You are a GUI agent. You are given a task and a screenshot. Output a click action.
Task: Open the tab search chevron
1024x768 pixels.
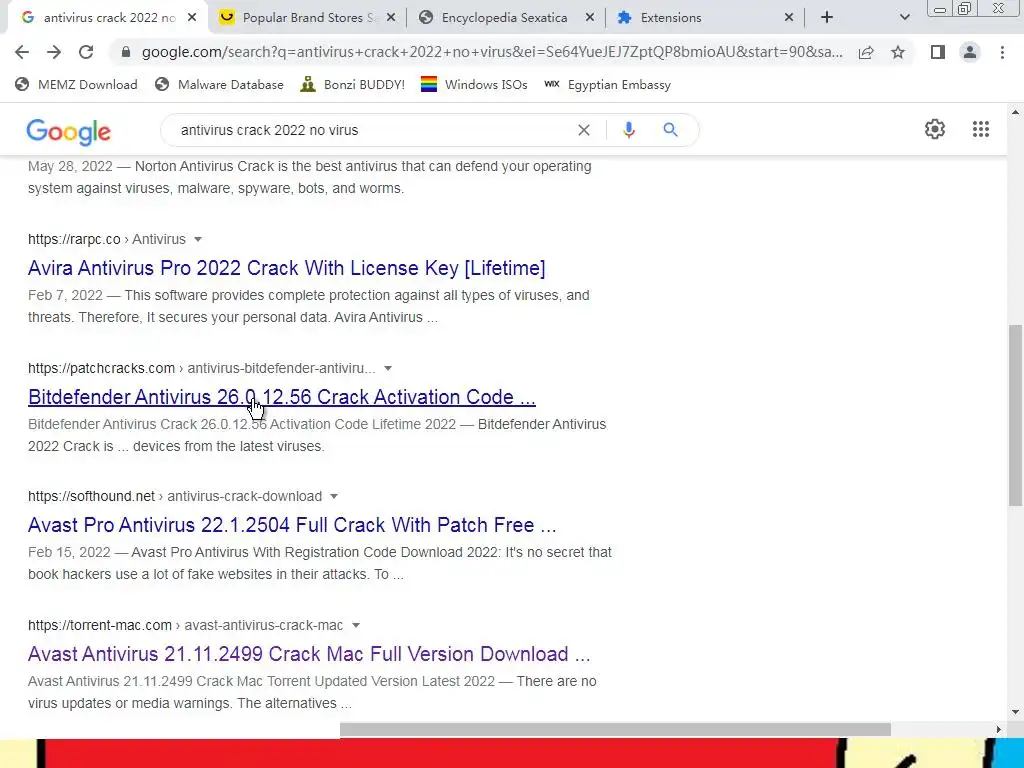click(904, 18)
